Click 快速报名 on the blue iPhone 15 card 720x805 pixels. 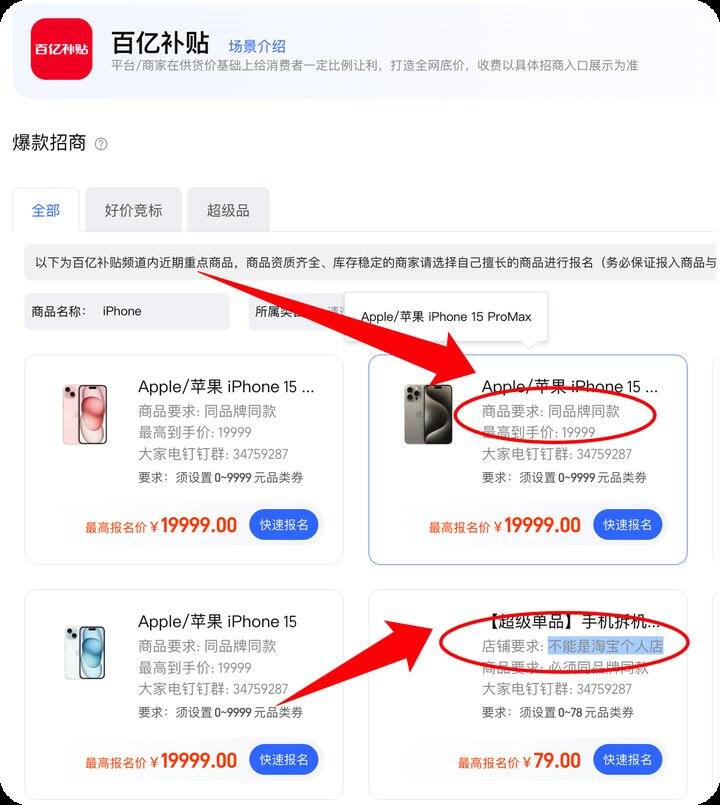click(283, 759)
